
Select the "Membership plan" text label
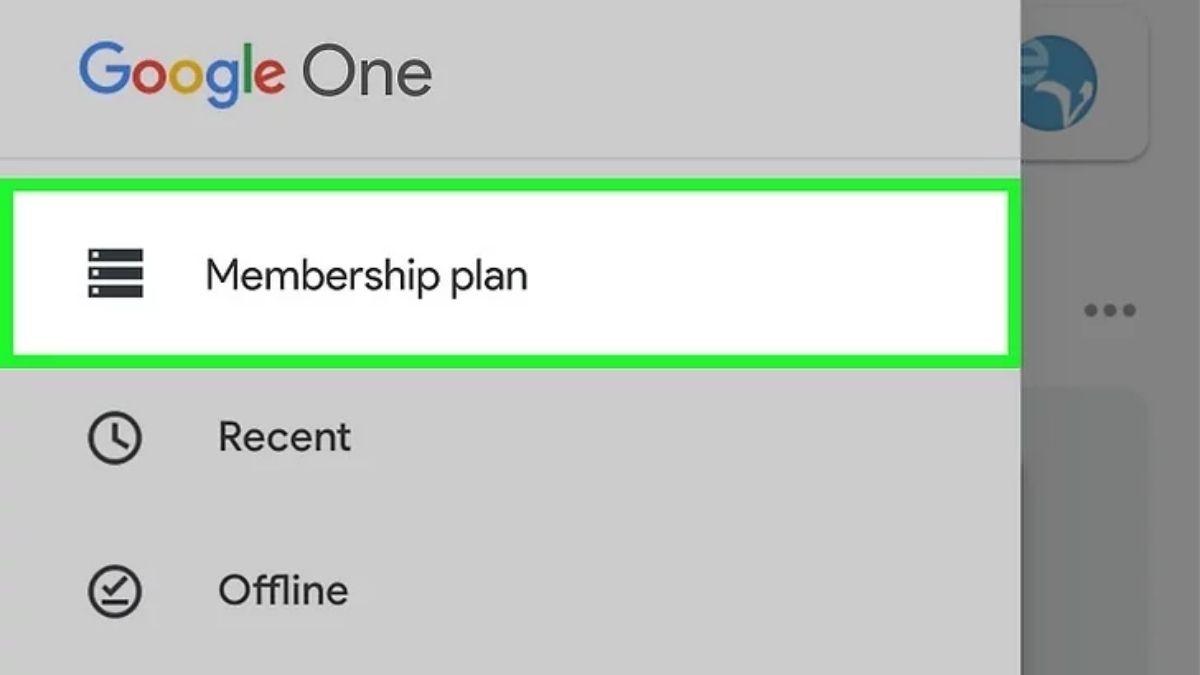tap(366, 275)
